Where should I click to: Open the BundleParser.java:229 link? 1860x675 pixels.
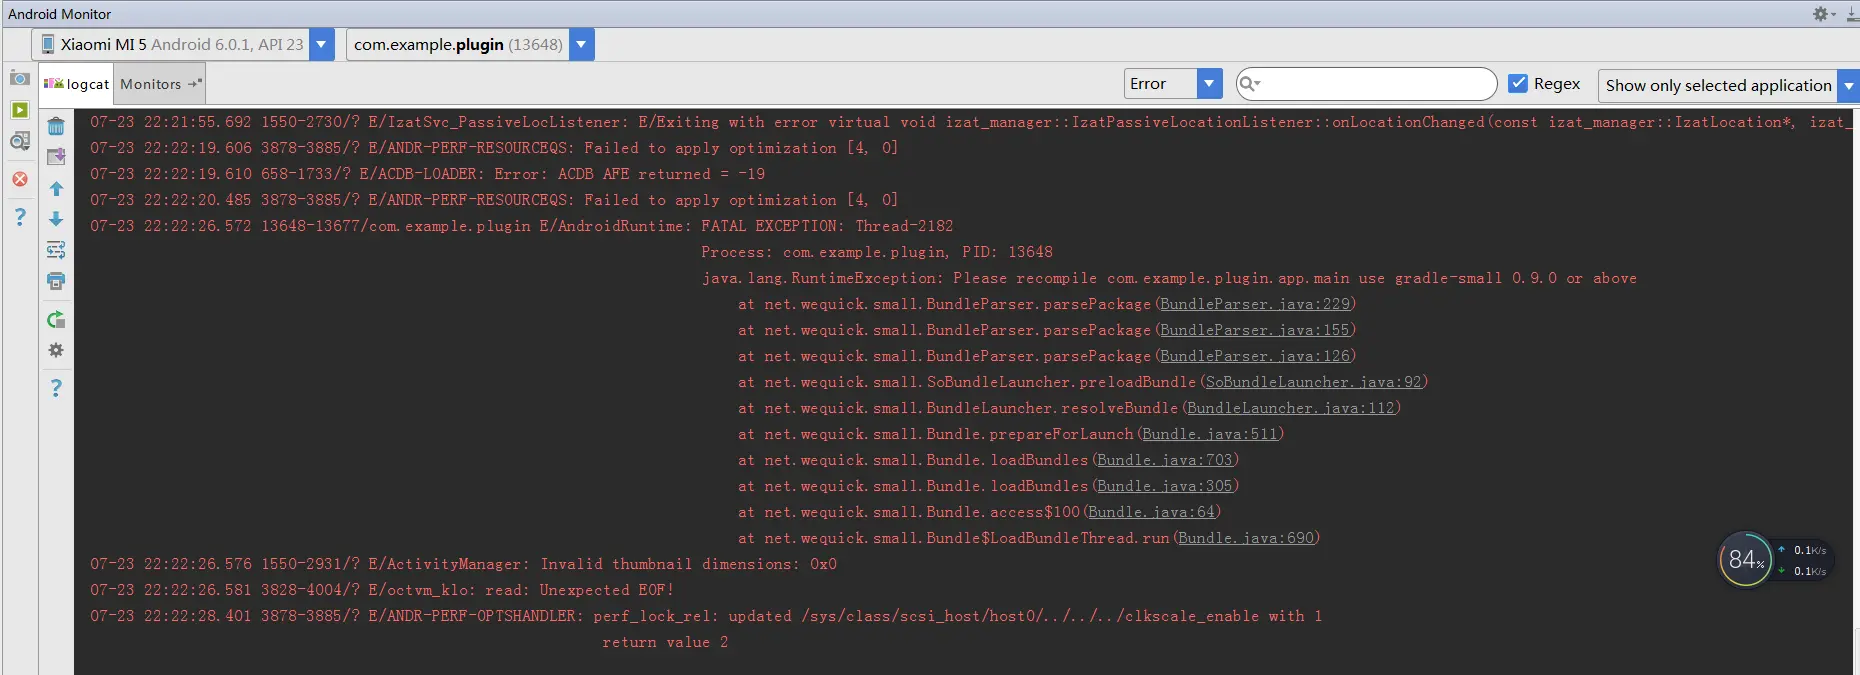[1255, 304]
